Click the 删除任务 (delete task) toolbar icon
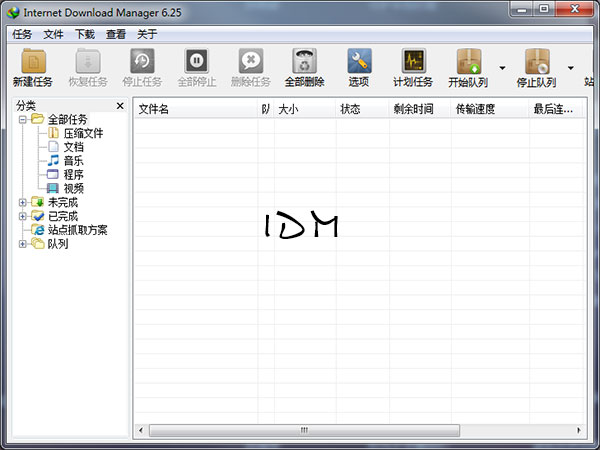The image size is (600, 450). pyautogui.click(x=251, y=61)
